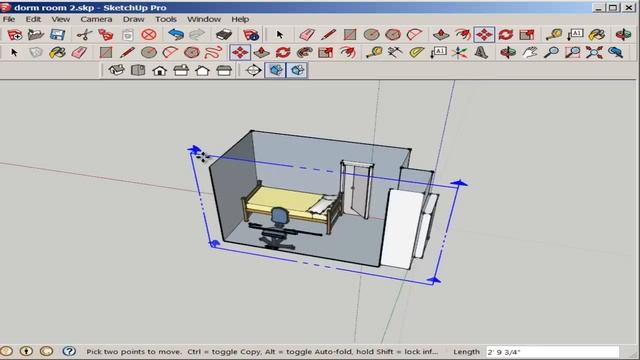Select the Zoom Window tool
This screenshot has width=640, height=360.
[x=573, y=52]
